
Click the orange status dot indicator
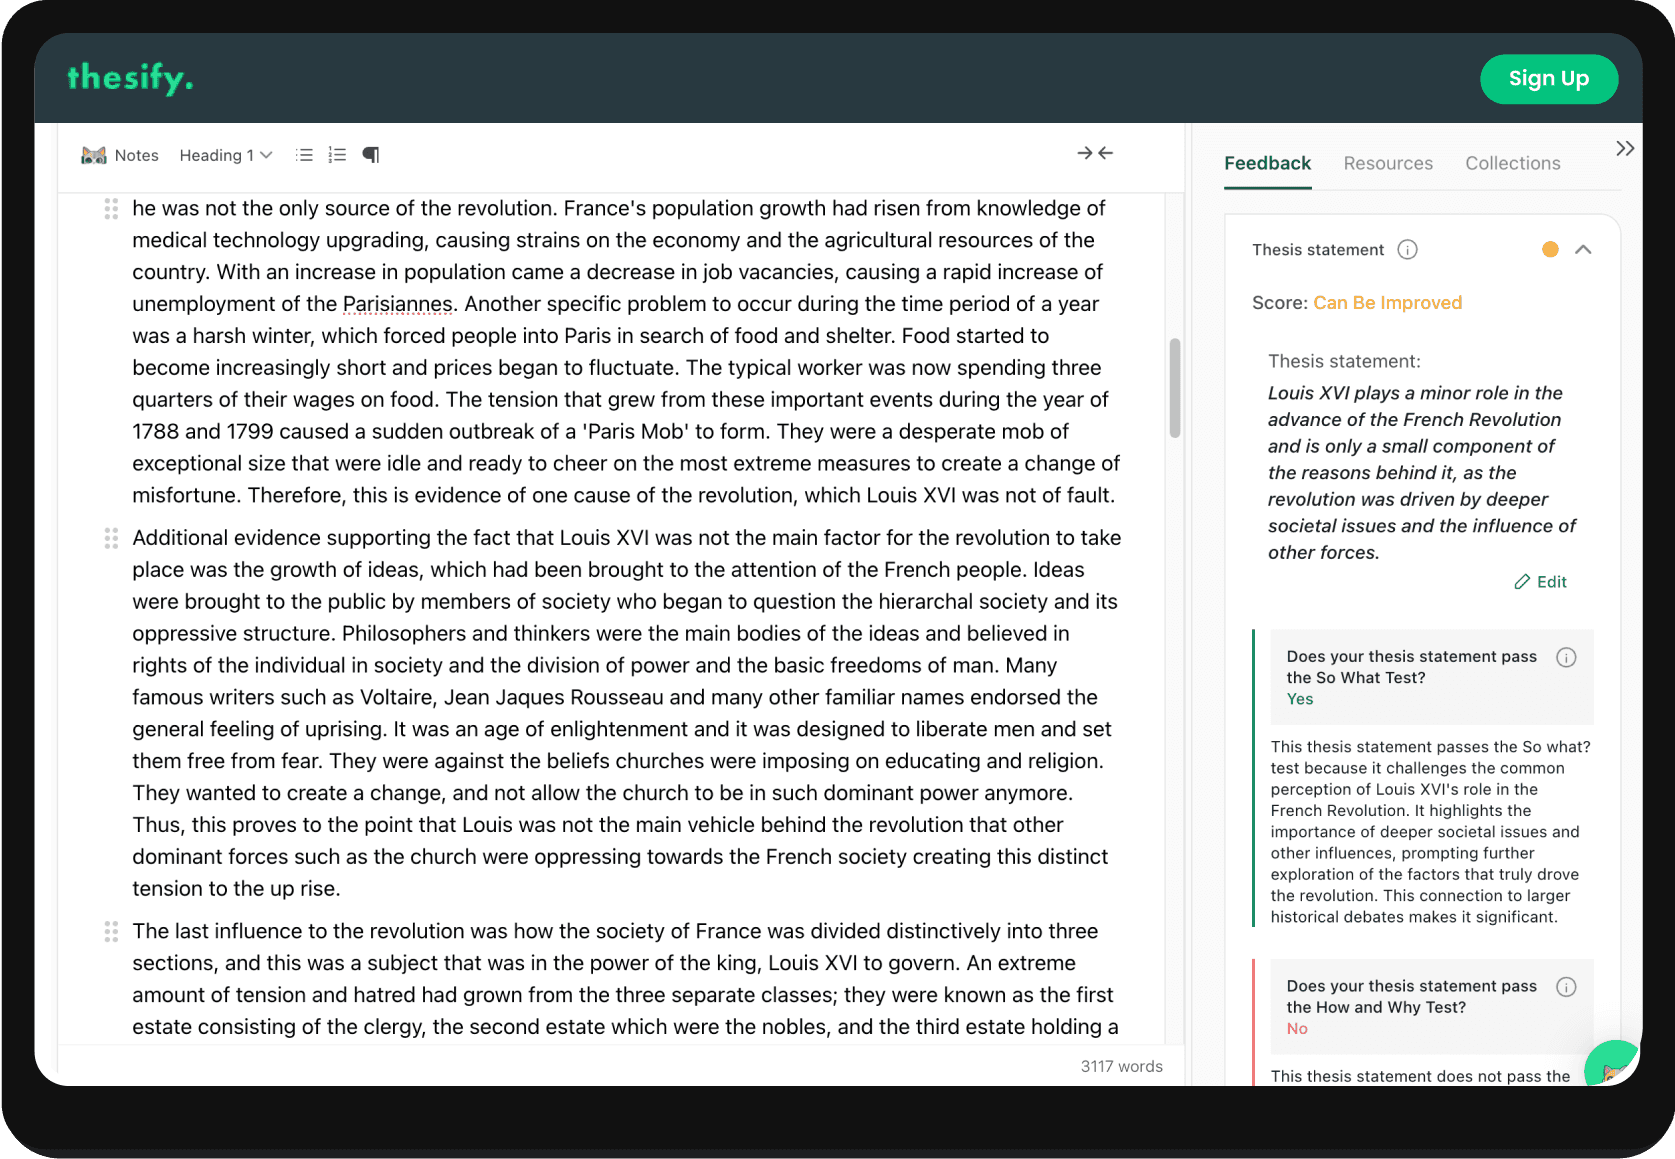pos(1550,250)
